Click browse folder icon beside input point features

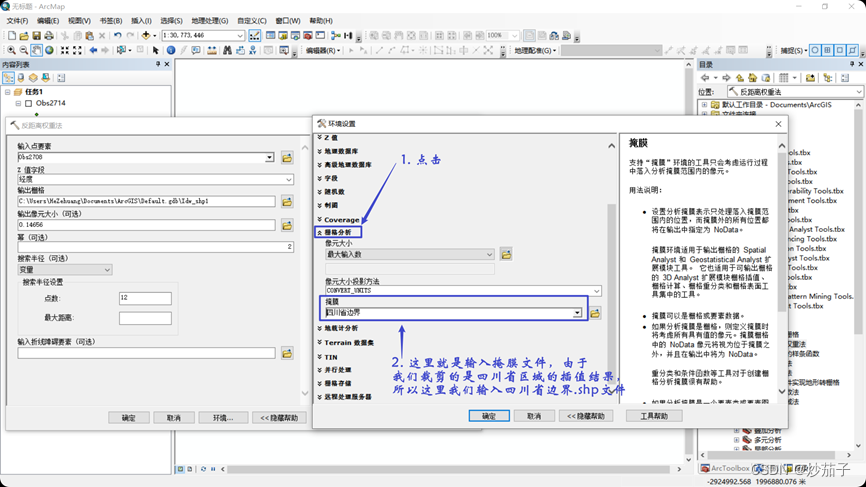(x=287, y=158)
